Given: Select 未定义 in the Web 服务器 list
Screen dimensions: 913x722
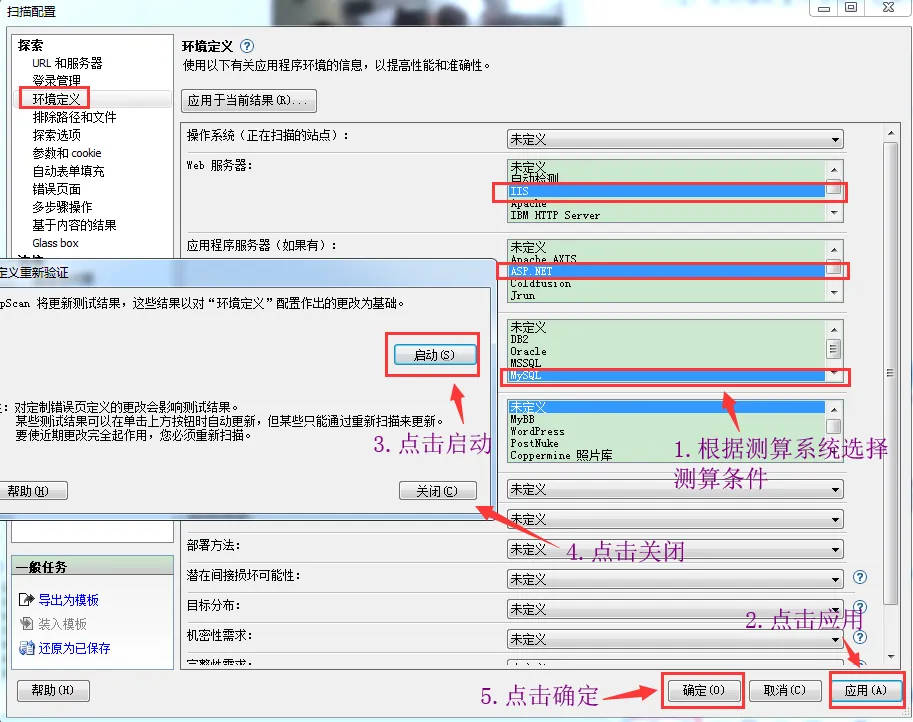Looking at the screenshot, I should click(667, 167).
